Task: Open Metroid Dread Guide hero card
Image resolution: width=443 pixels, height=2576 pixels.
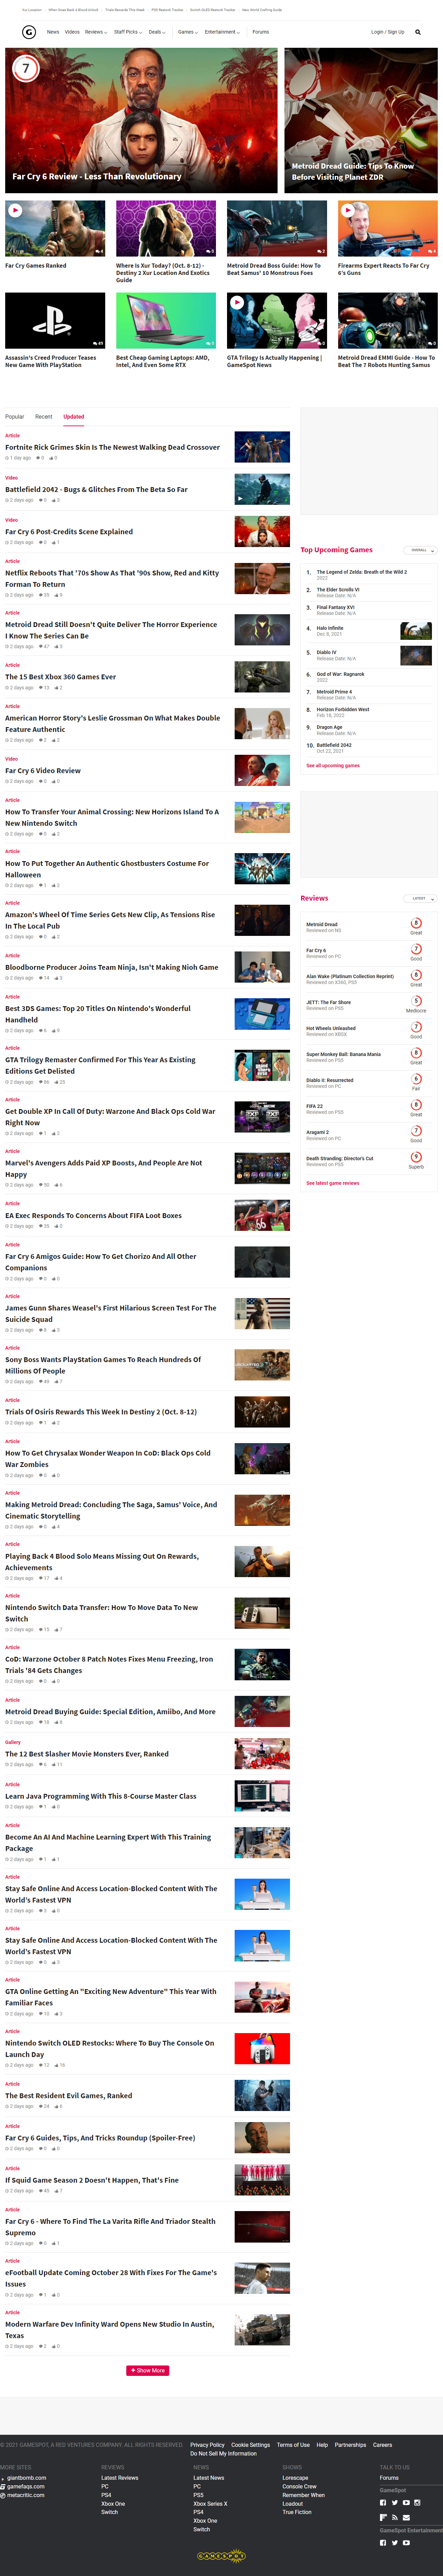Action: coord(361,120)
